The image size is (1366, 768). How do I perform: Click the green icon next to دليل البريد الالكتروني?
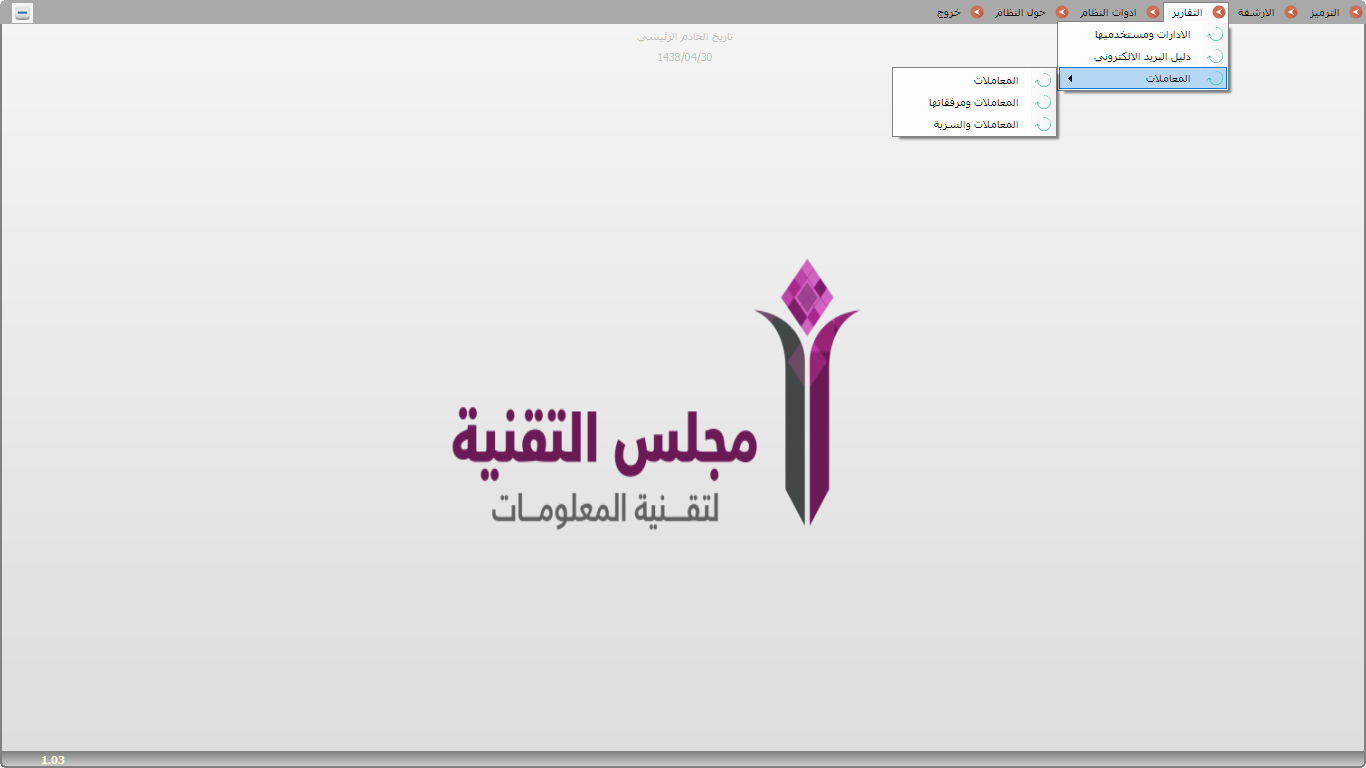pos(1214,57)
